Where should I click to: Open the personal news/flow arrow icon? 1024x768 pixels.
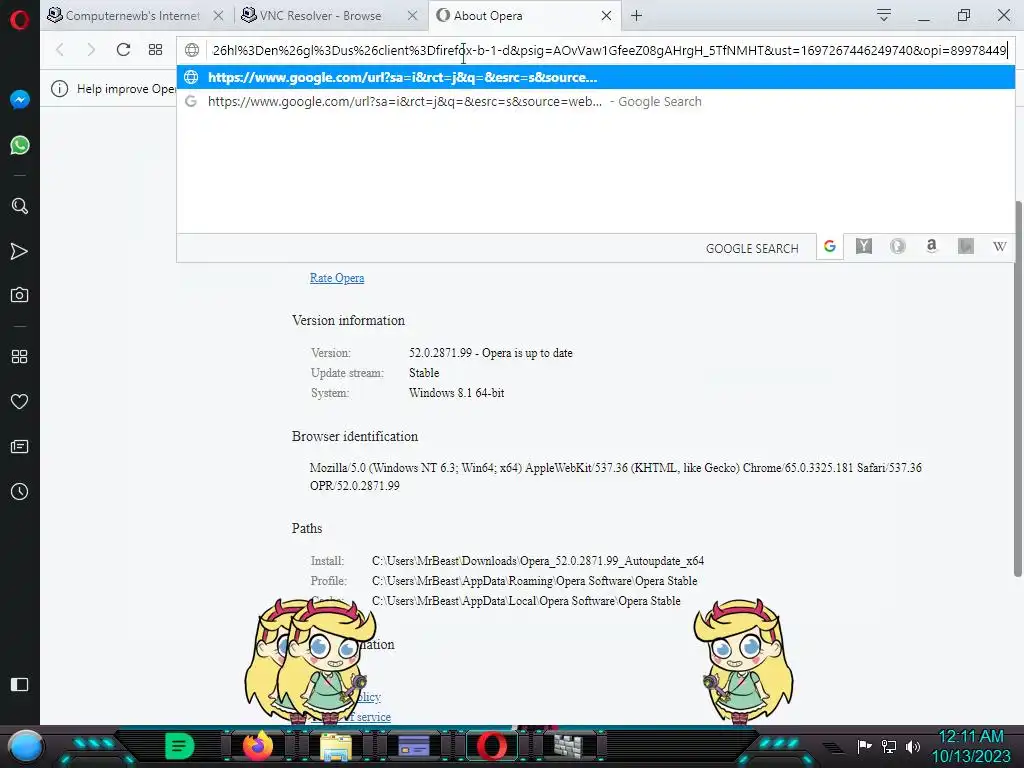pos(20,251)
